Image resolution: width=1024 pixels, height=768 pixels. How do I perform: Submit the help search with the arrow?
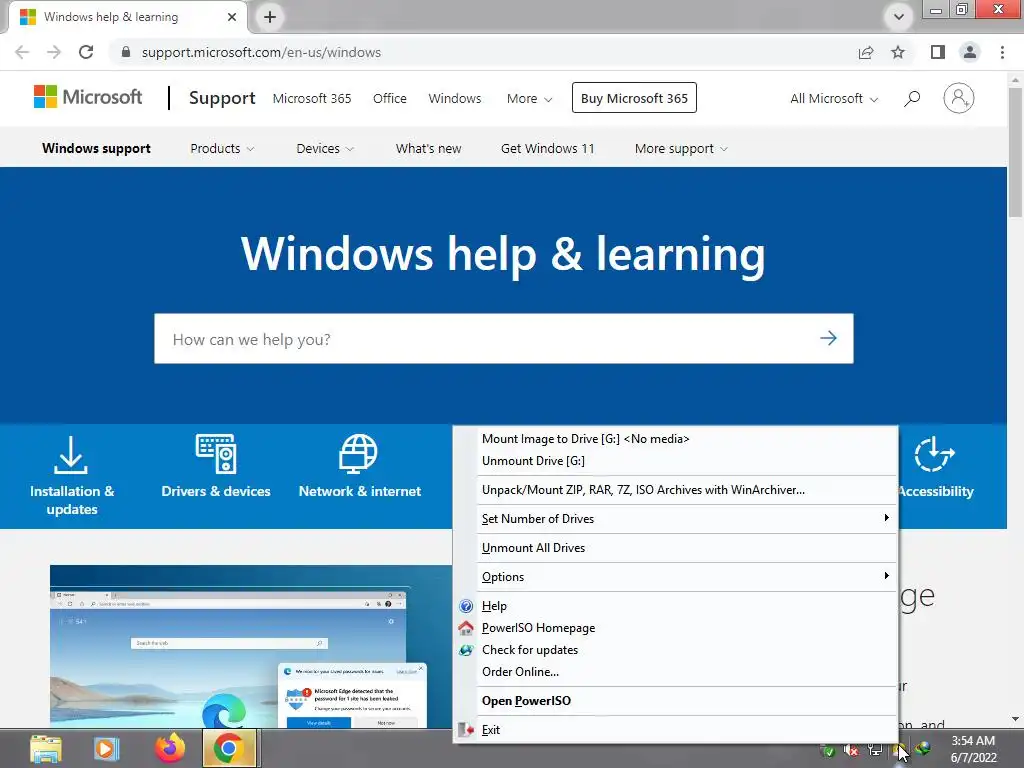click(x=828, y=338)
